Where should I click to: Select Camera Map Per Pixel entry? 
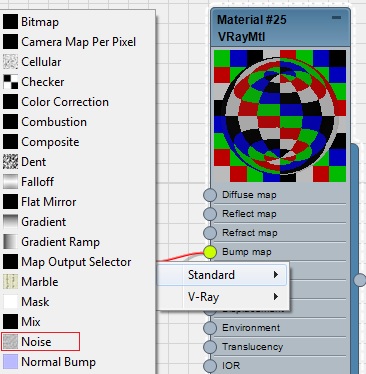pyautogui.click(x=78, y=42)
